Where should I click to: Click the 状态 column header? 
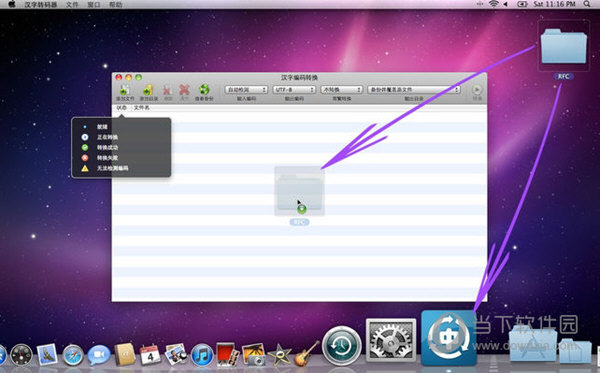(122, 108)
